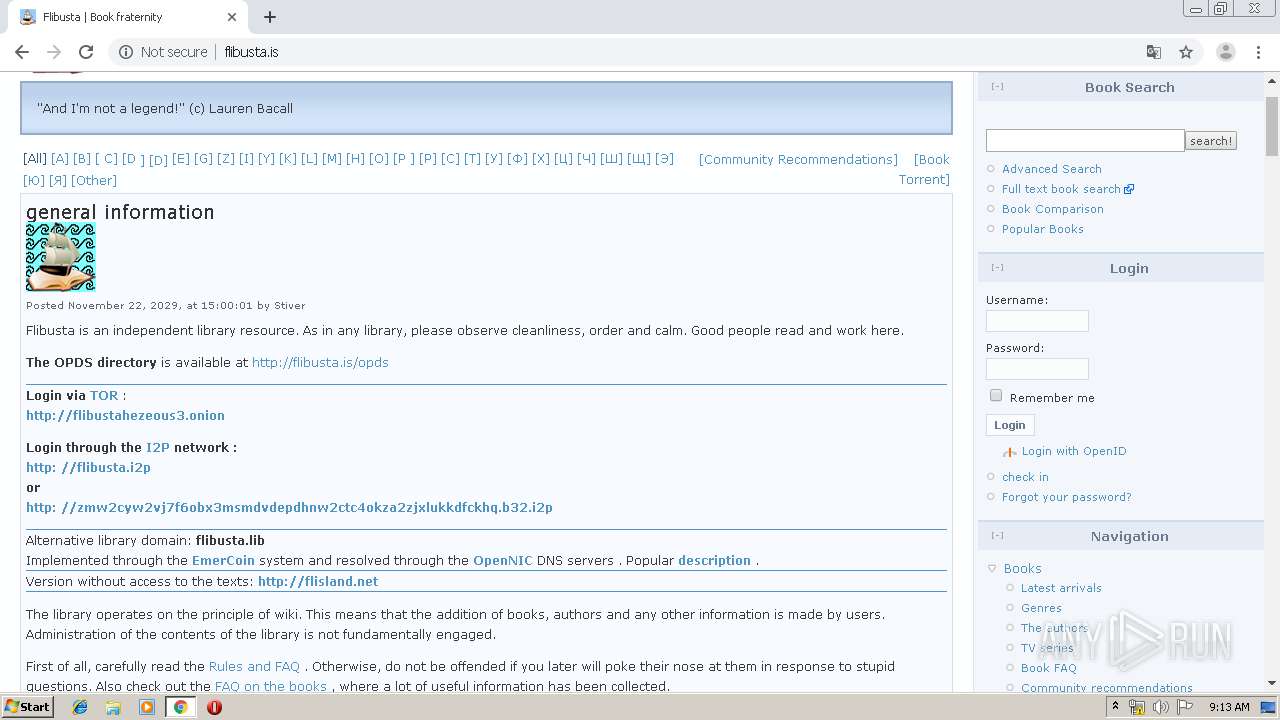This screenshot has width=1280, height=720.
Task: Open Windows Start menu
Action: [28, 707]
